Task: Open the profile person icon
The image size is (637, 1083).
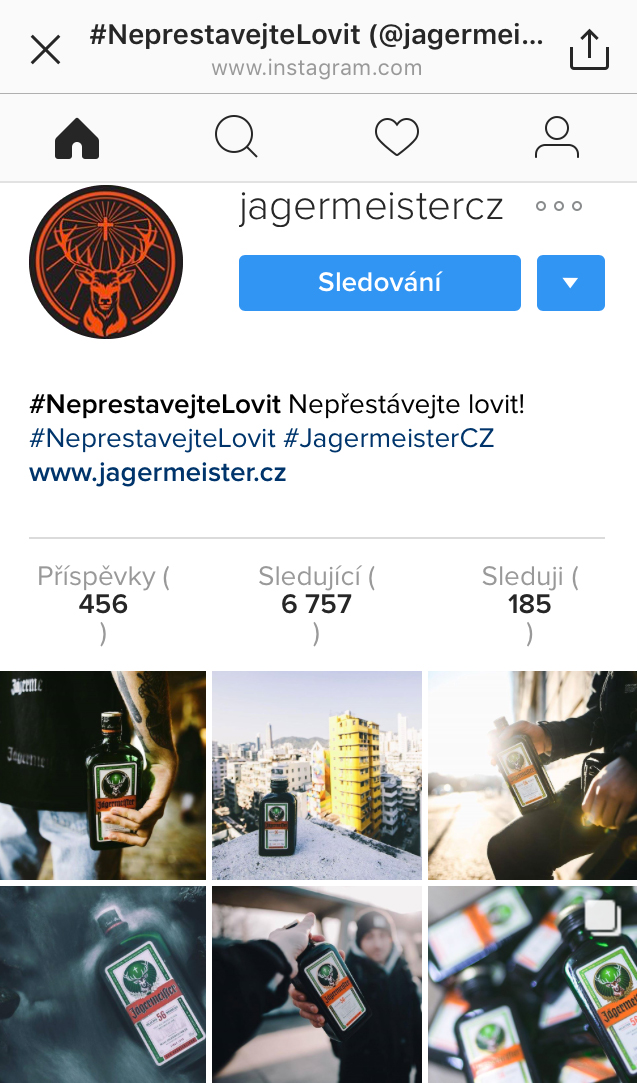Action: coord(557,137)
